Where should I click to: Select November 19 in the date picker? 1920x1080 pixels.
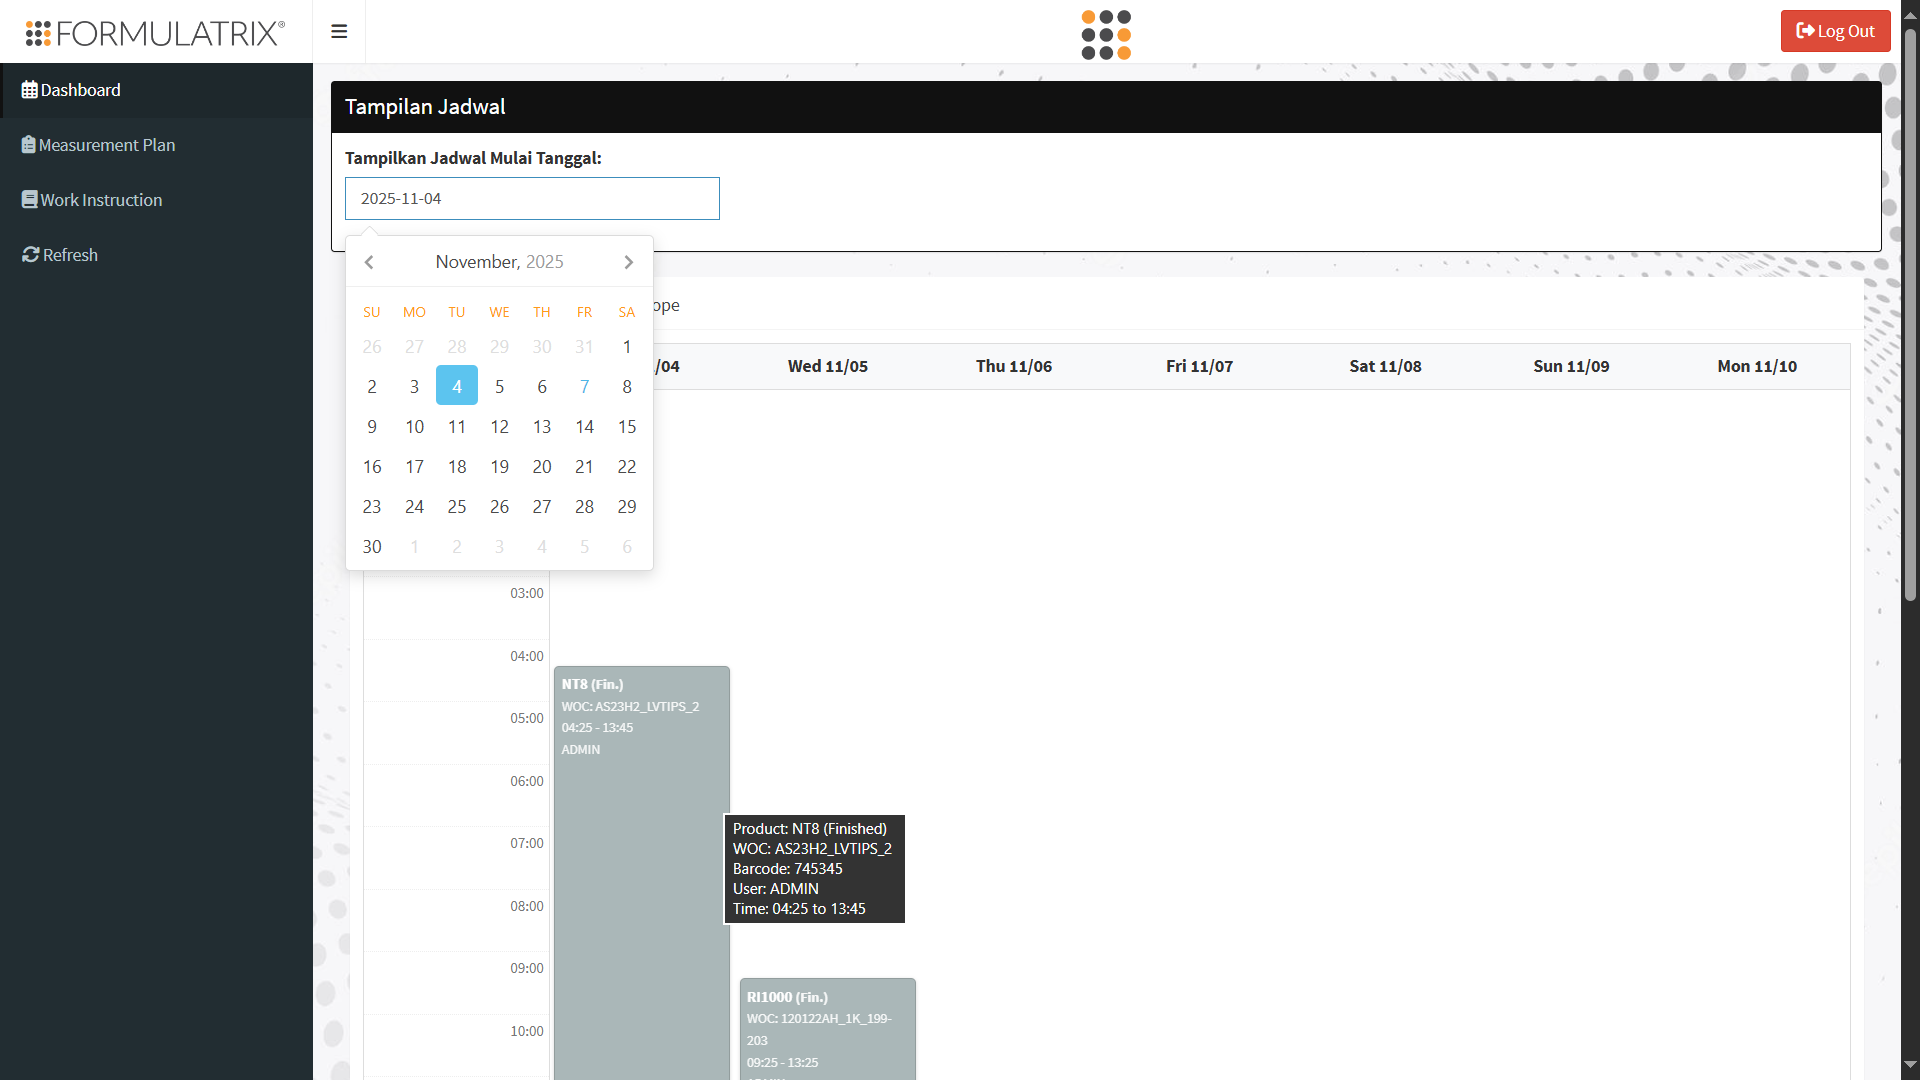499,466
